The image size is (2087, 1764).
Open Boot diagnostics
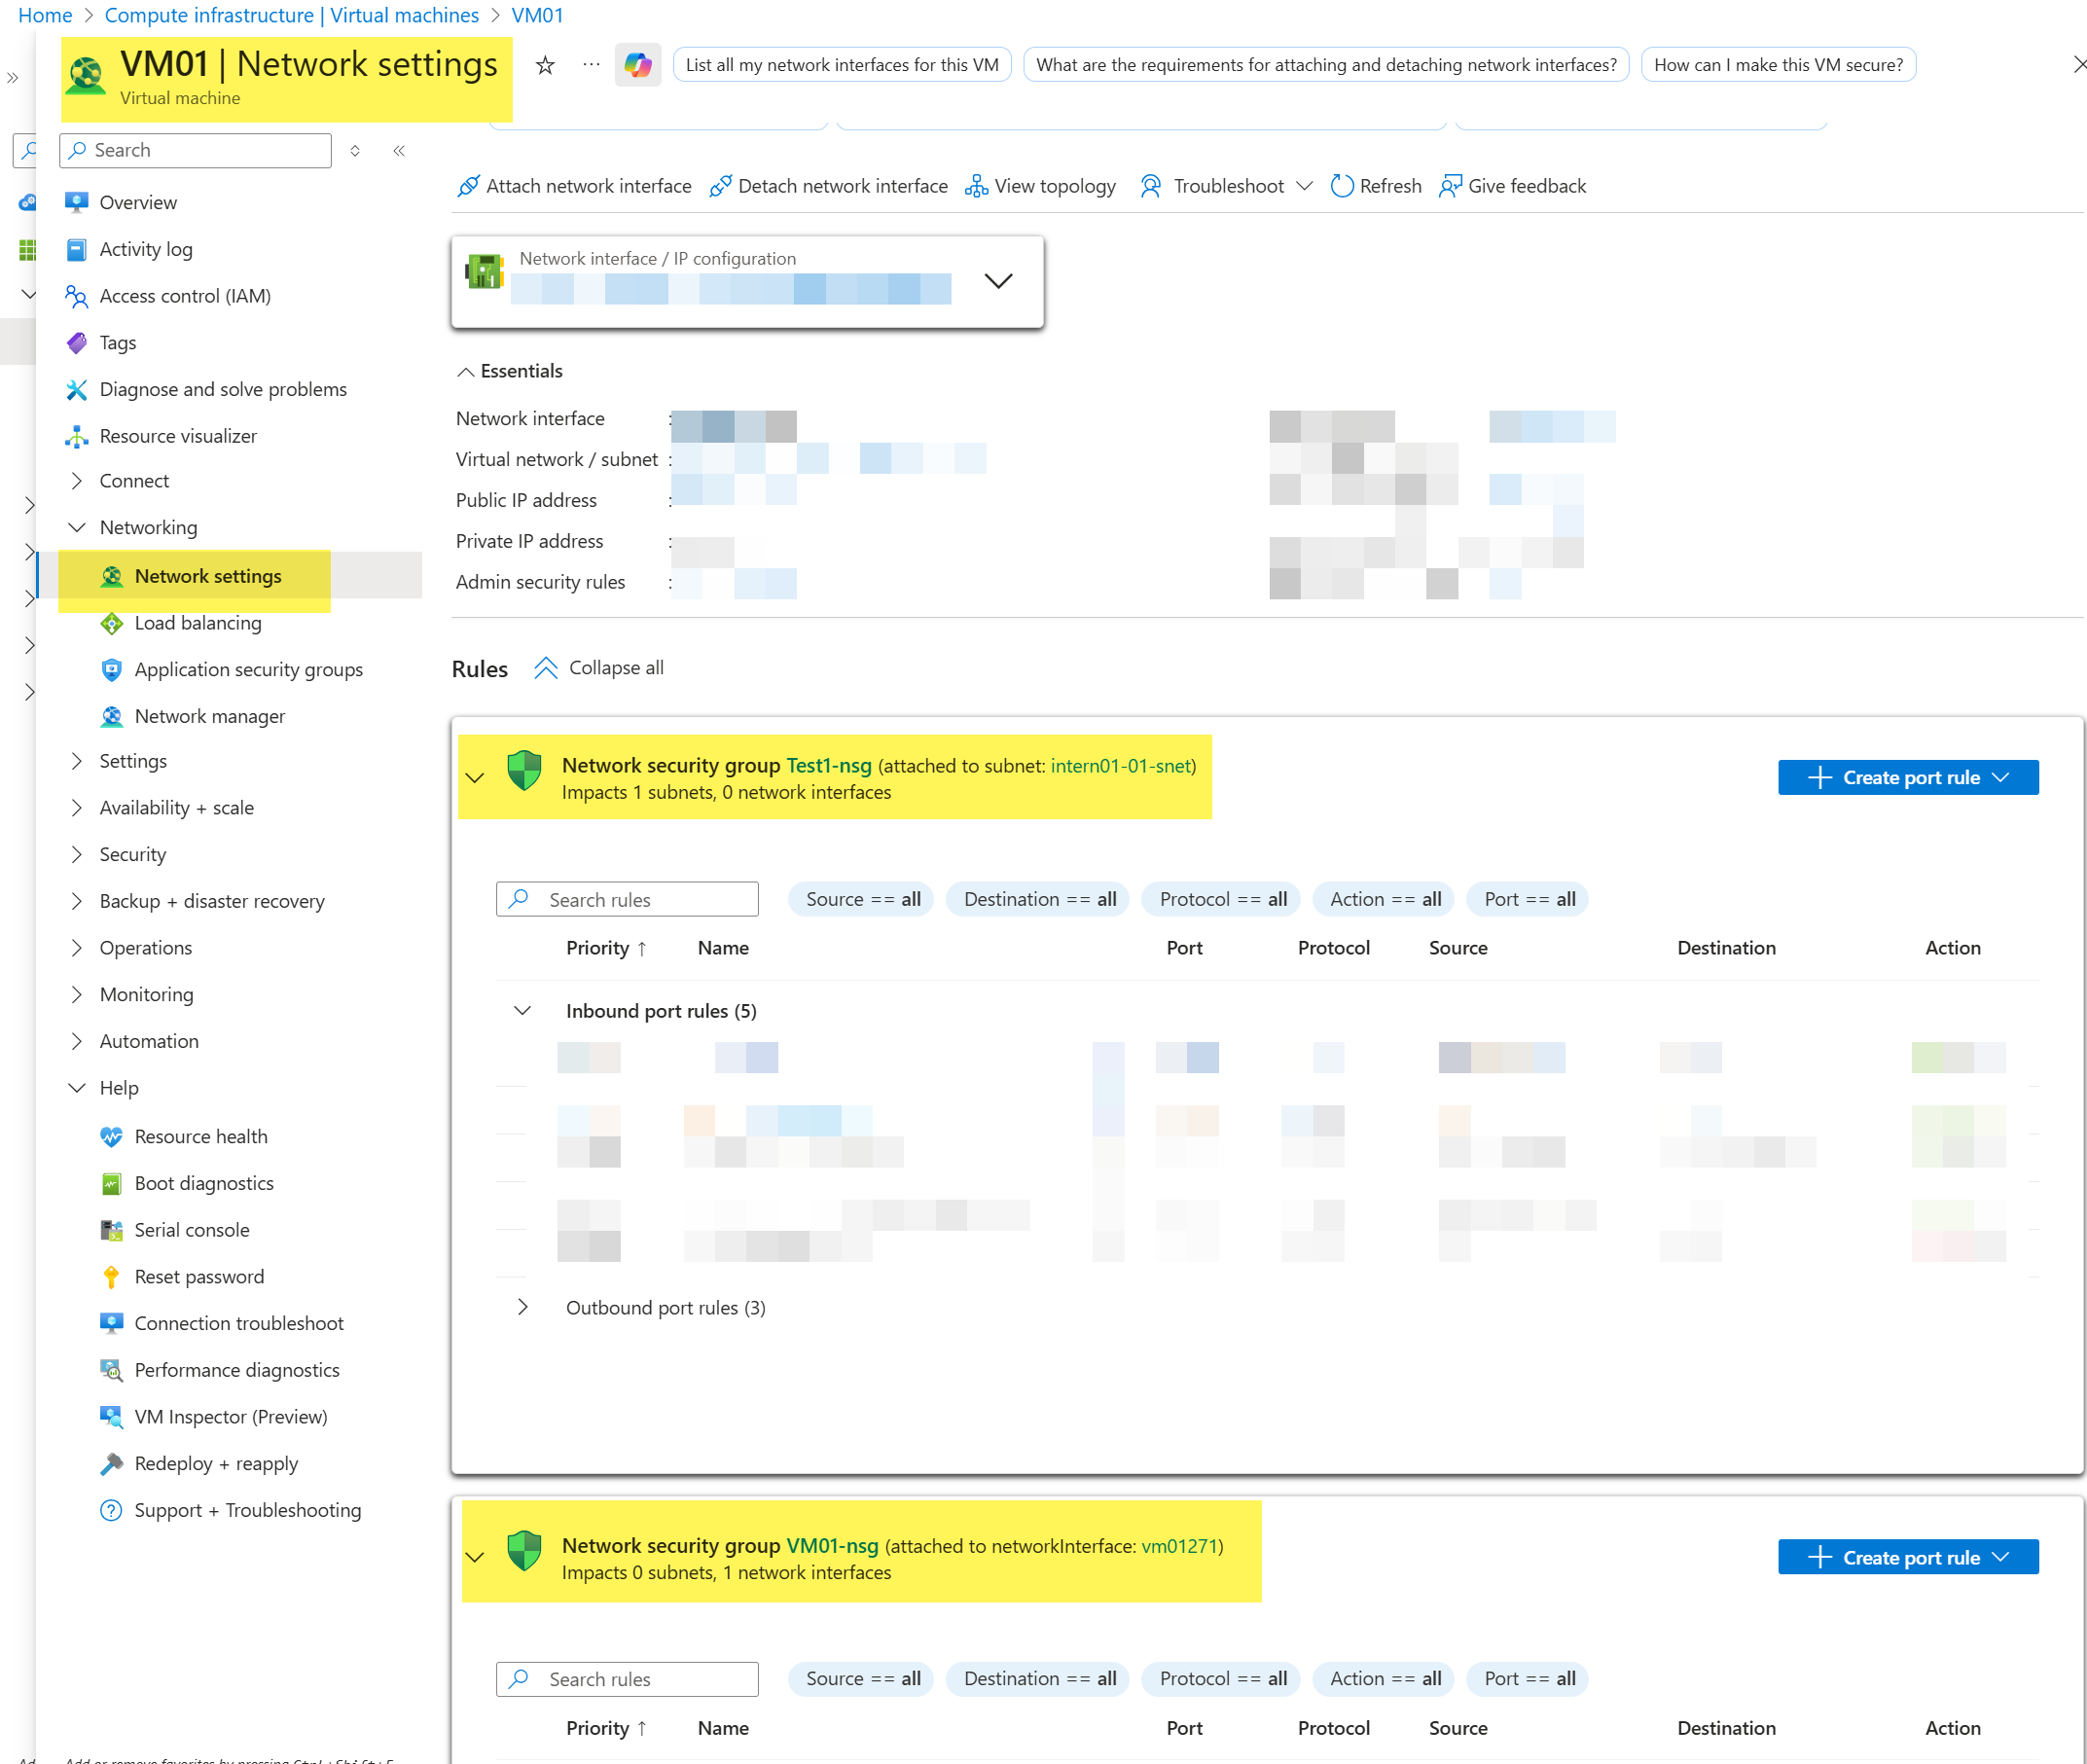(x=204, y=1183)
